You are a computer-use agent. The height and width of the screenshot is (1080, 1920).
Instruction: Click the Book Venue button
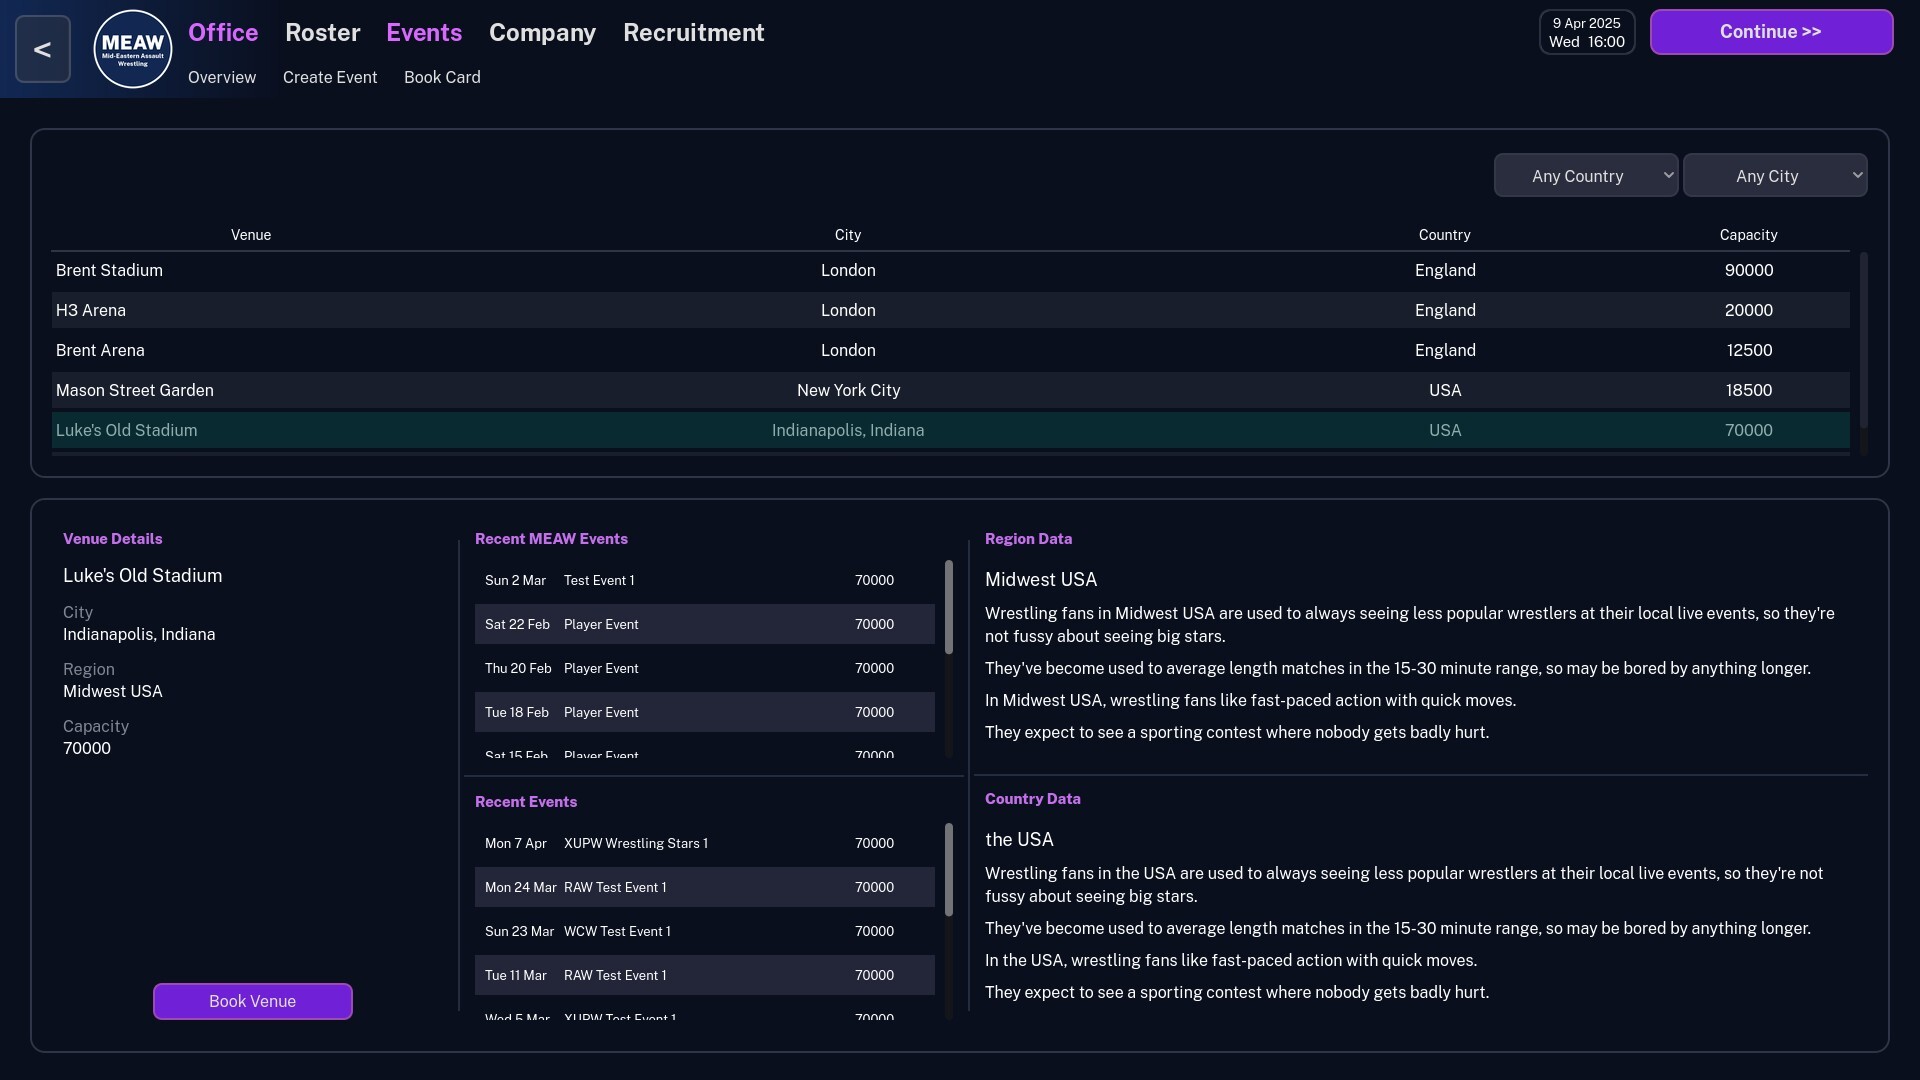252,1001
